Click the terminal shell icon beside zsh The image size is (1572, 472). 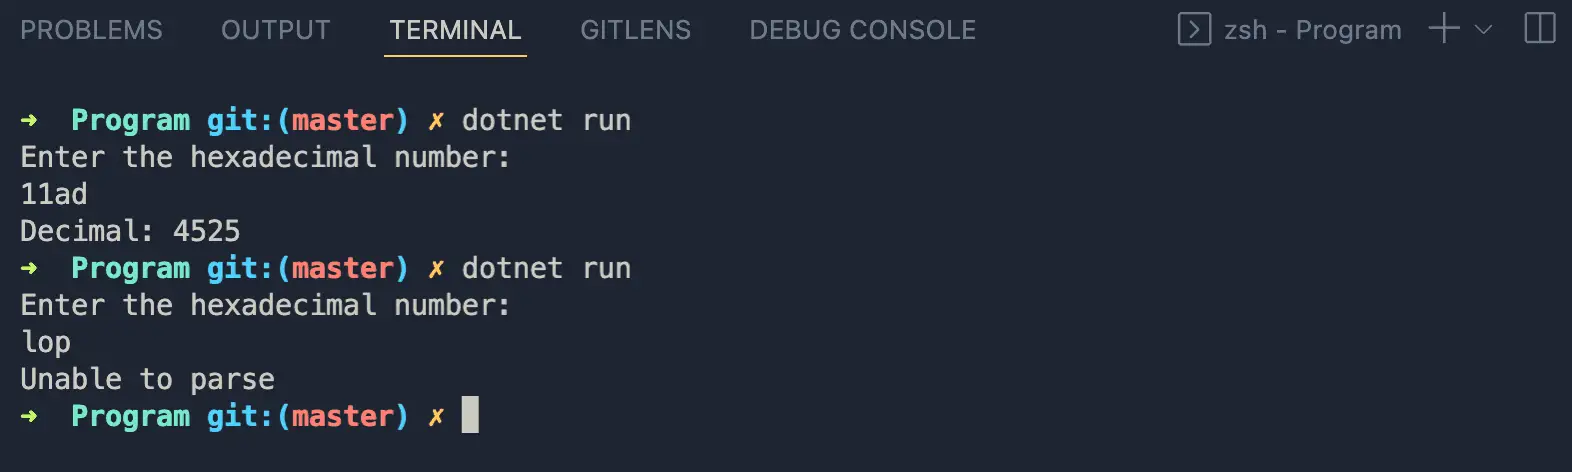pos(1194,29)
